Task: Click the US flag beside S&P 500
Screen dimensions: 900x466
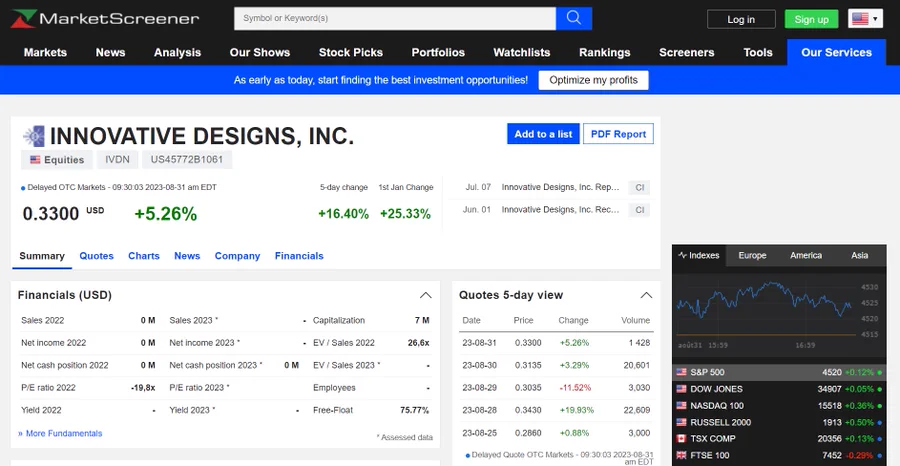Action: [x=681, y=372]
